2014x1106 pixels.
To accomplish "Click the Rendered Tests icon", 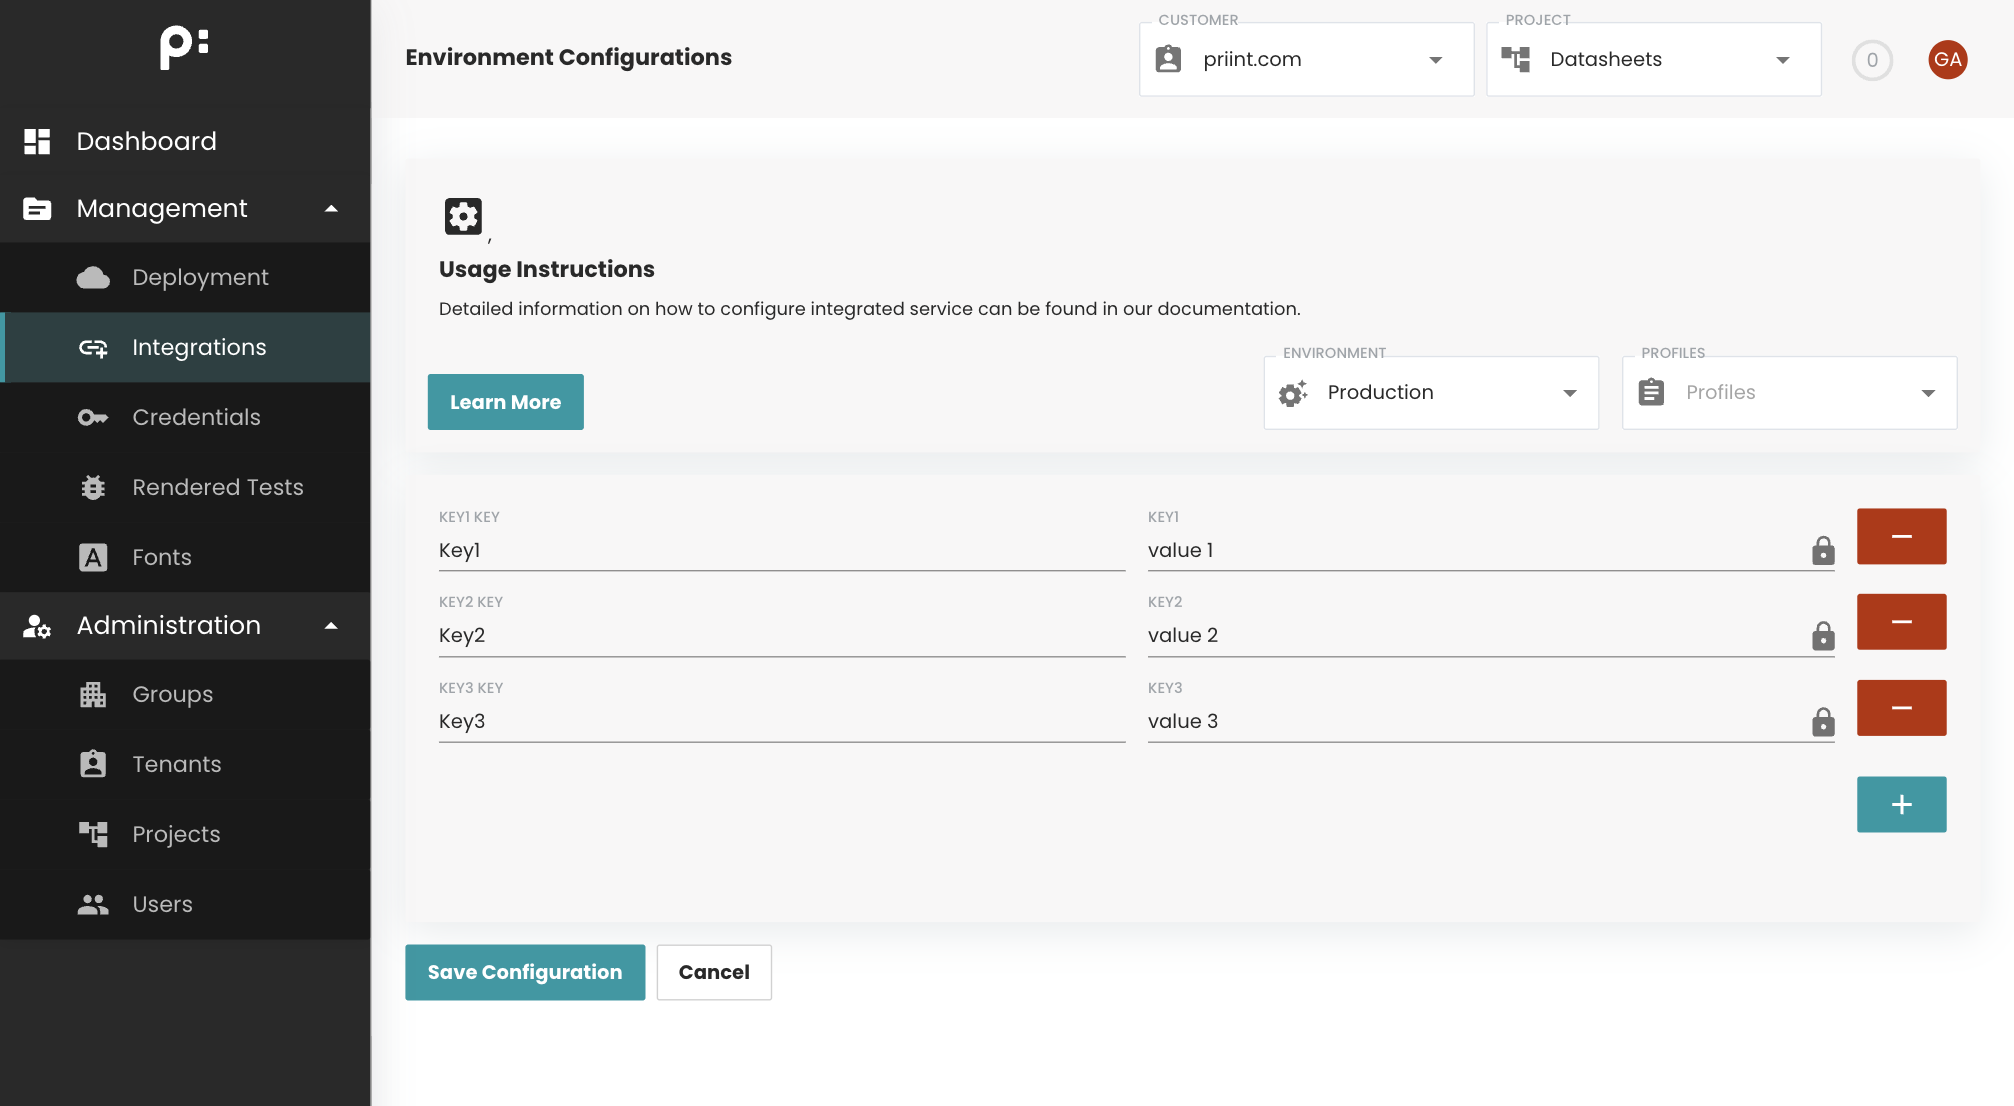I will [92, 487].
